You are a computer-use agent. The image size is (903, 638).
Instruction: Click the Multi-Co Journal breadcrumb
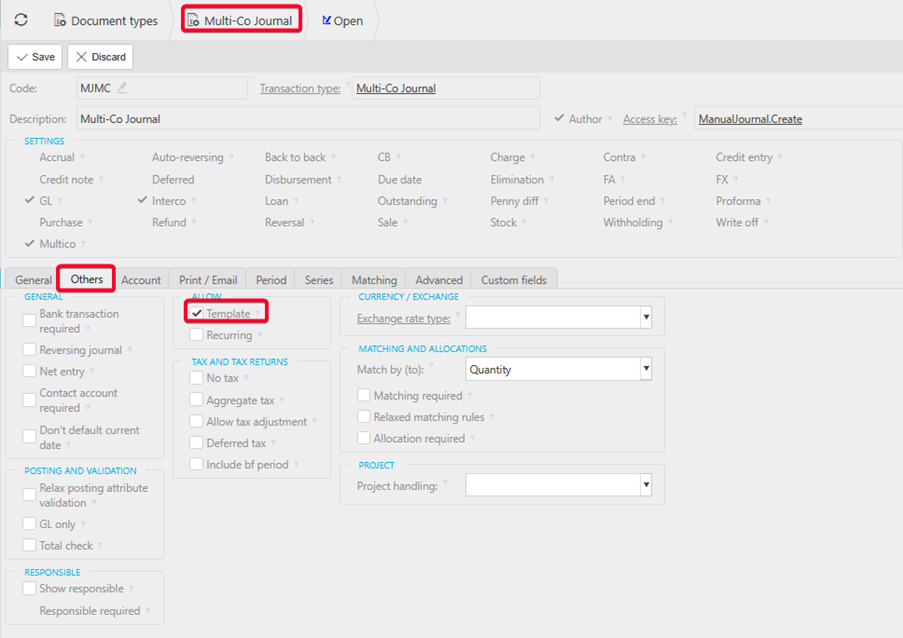pyautogui.click(x=241, y=21)
